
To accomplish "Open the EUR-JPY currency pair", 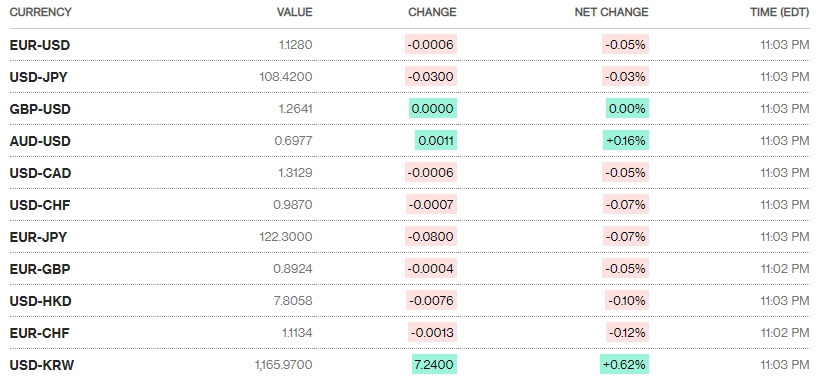I will [x=38, y=237].
